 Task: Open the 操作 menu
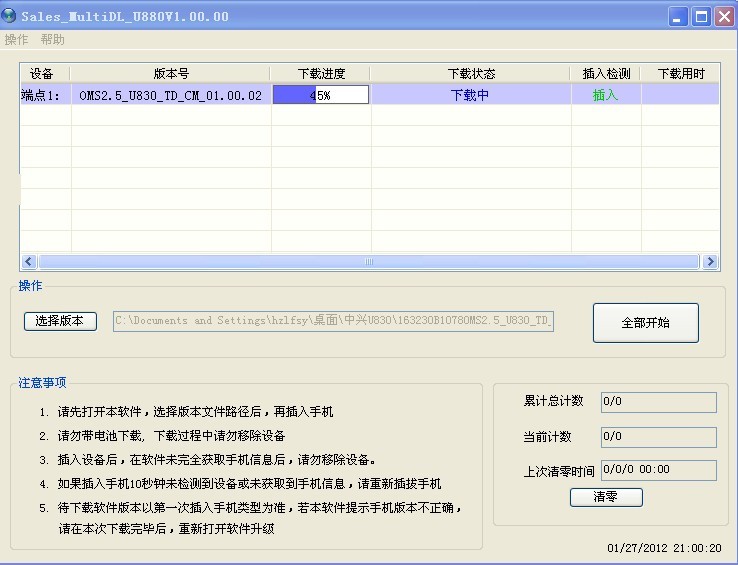pyautogui.click(x=17, y=40)
